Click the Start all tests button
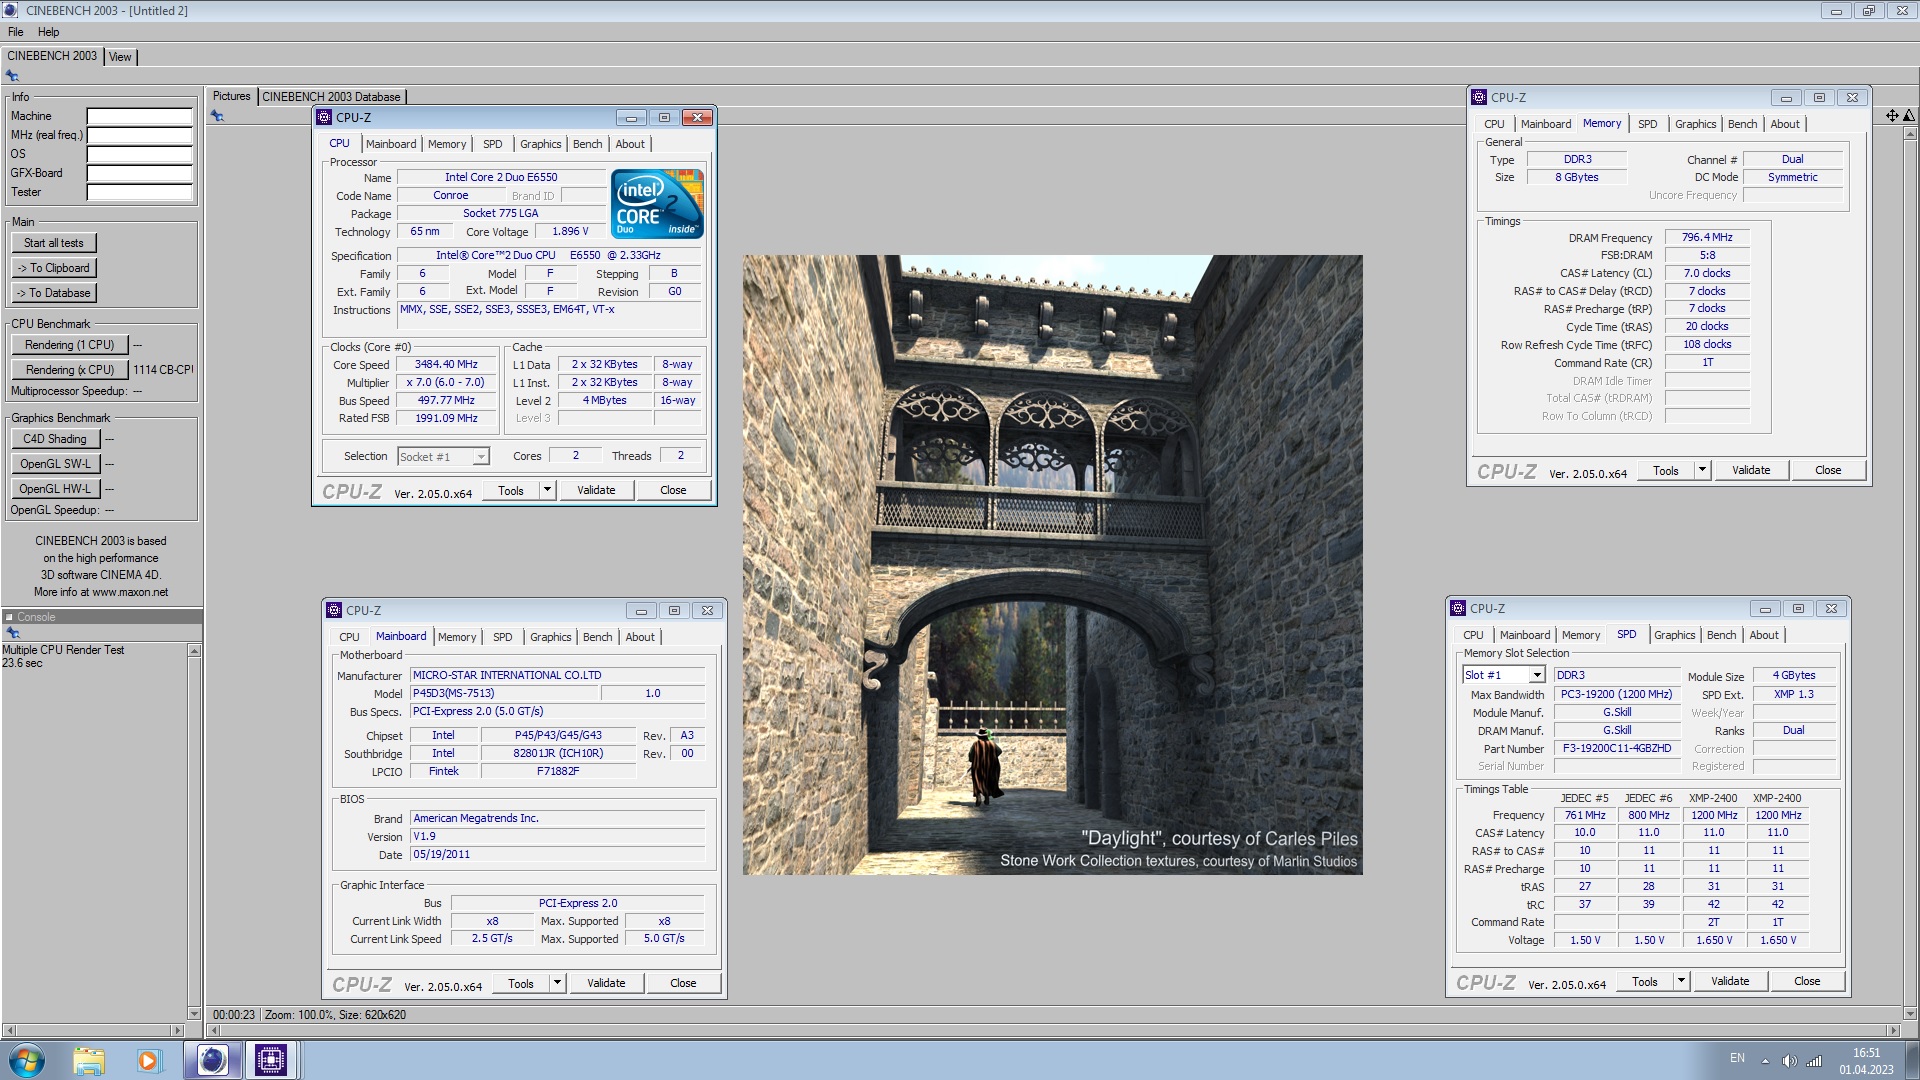Screen dimensions: 1920x1080 [54, 243]
